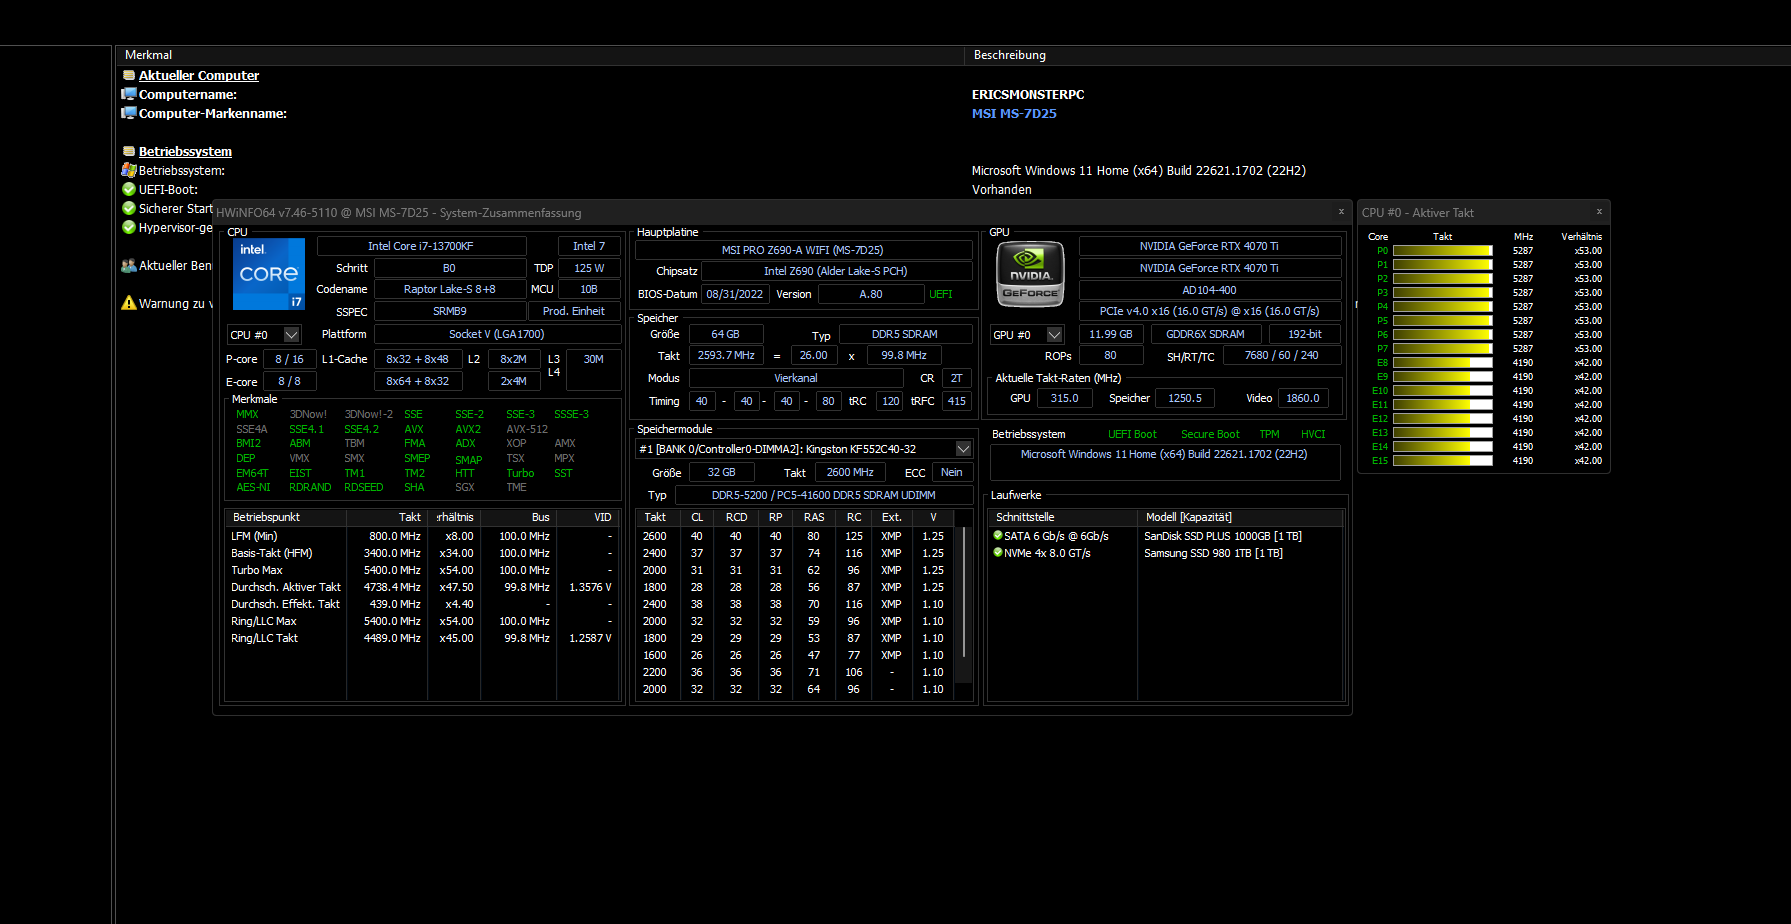The width and height of the screenshot is (1791, 924).
Task: Click the HVCI indicator
Action: [x=1313, y=434]
